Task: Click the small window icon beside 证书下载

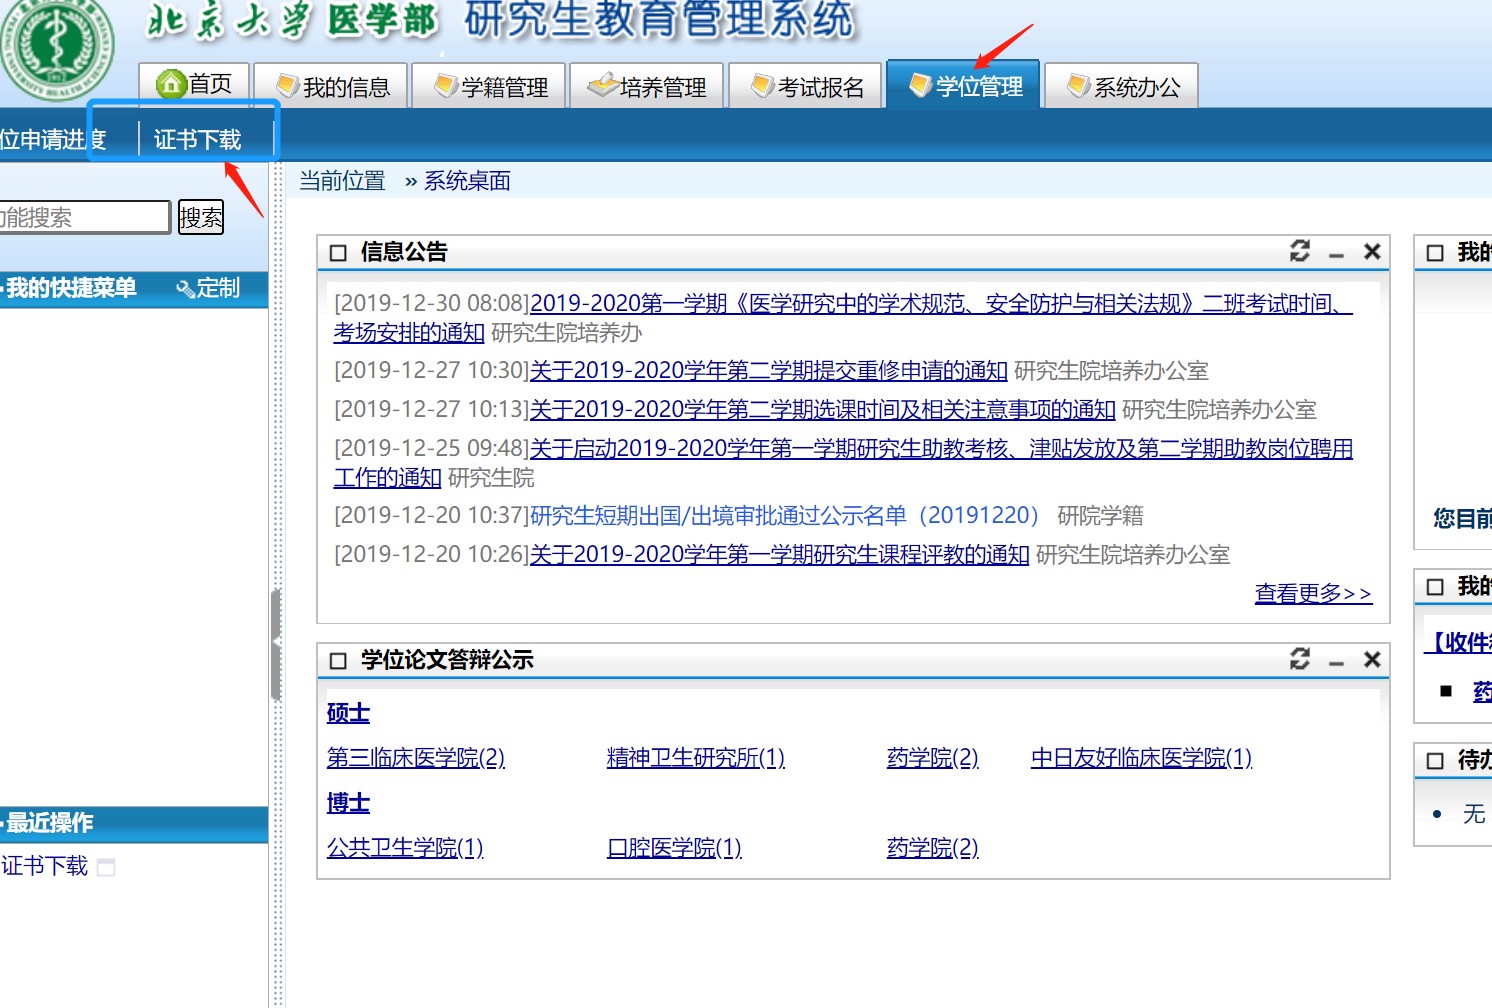Action: click(x=106, y=867)
